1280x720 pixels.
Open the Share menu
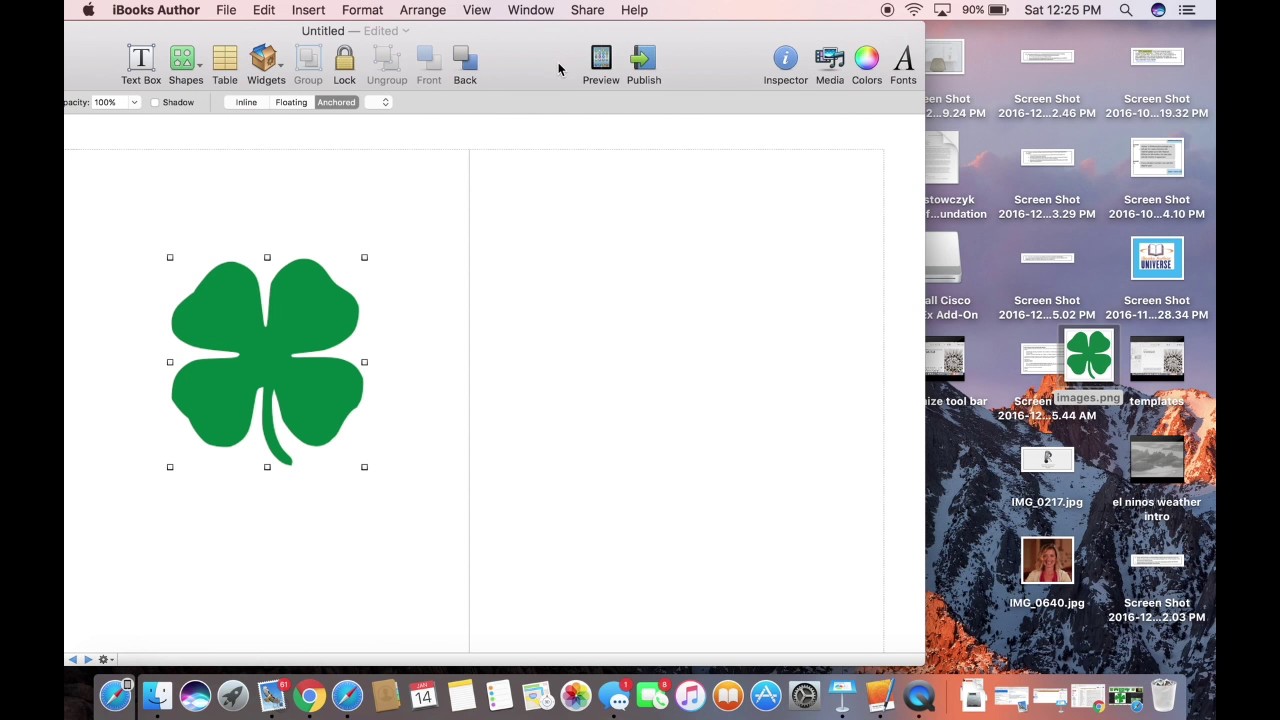(587, 10)
